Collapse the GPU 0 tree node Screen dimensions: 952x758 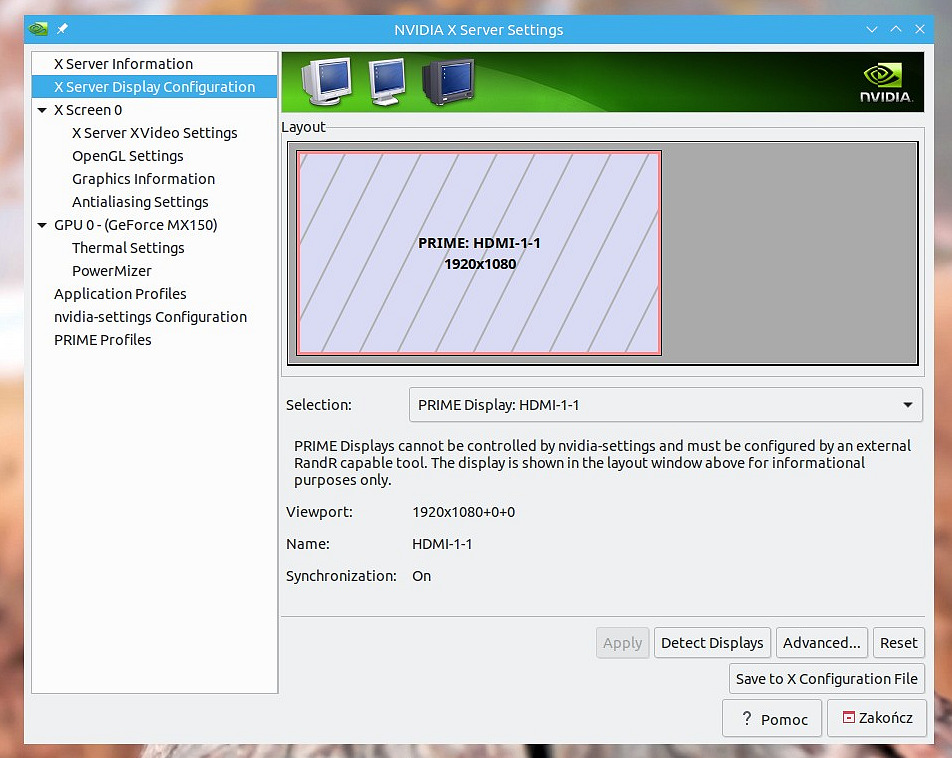(x=42, y=225)
